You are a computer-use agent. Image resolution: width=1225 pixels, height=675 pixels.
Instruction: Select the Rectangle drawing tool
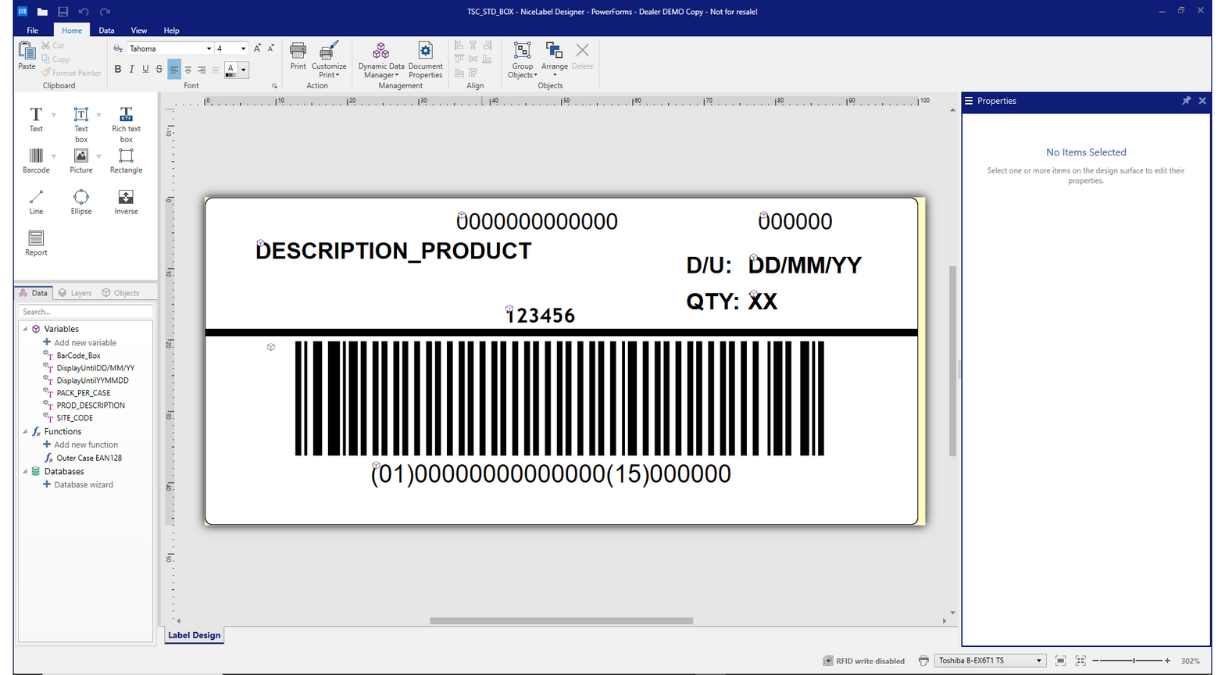click(x=126, y=160)
